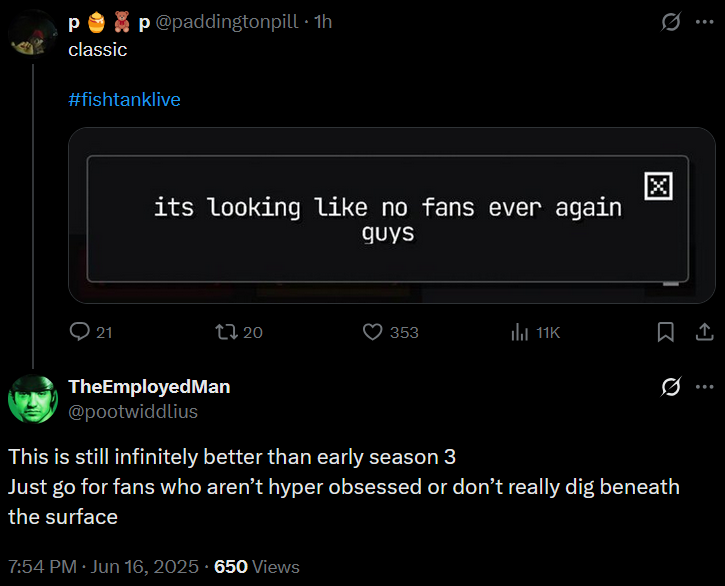Click Grok icon on TheEmployedMan's reply
The height and width of the screenshot is (586, 725).
pyautogui.click(x=670, y=387)
